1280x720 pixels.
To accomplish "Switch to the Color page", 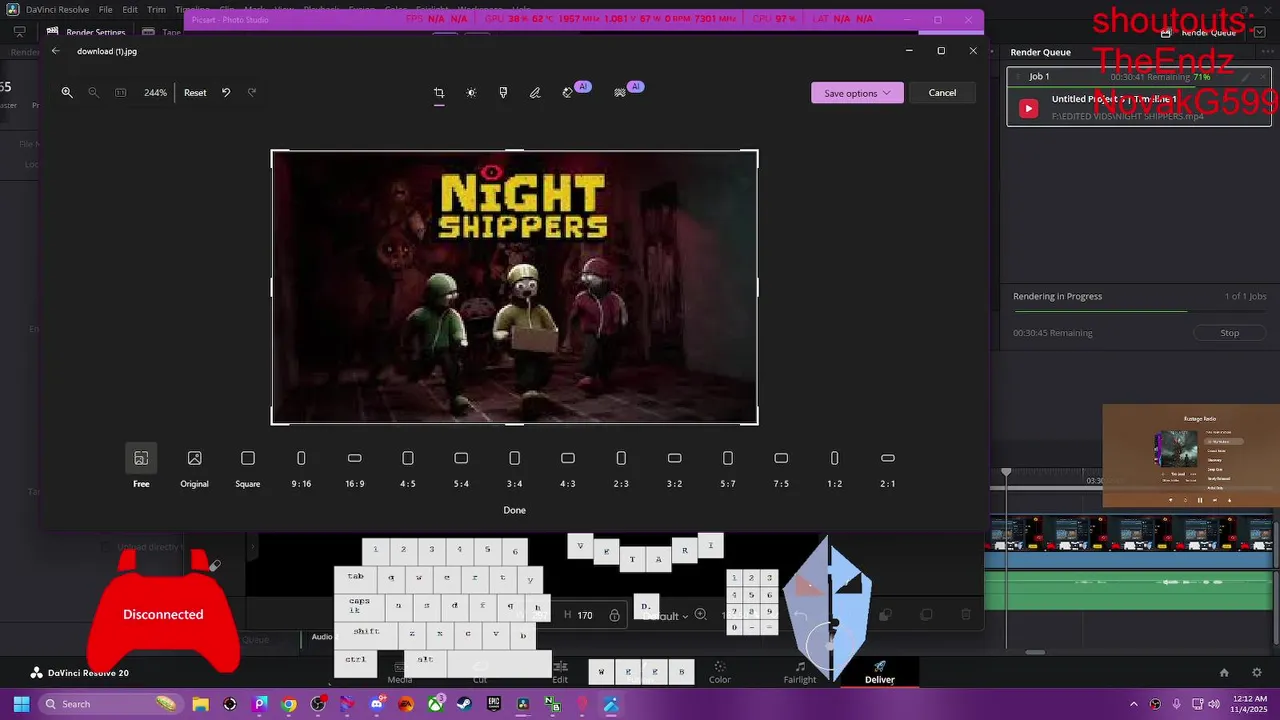I will (x=720, y=672).
